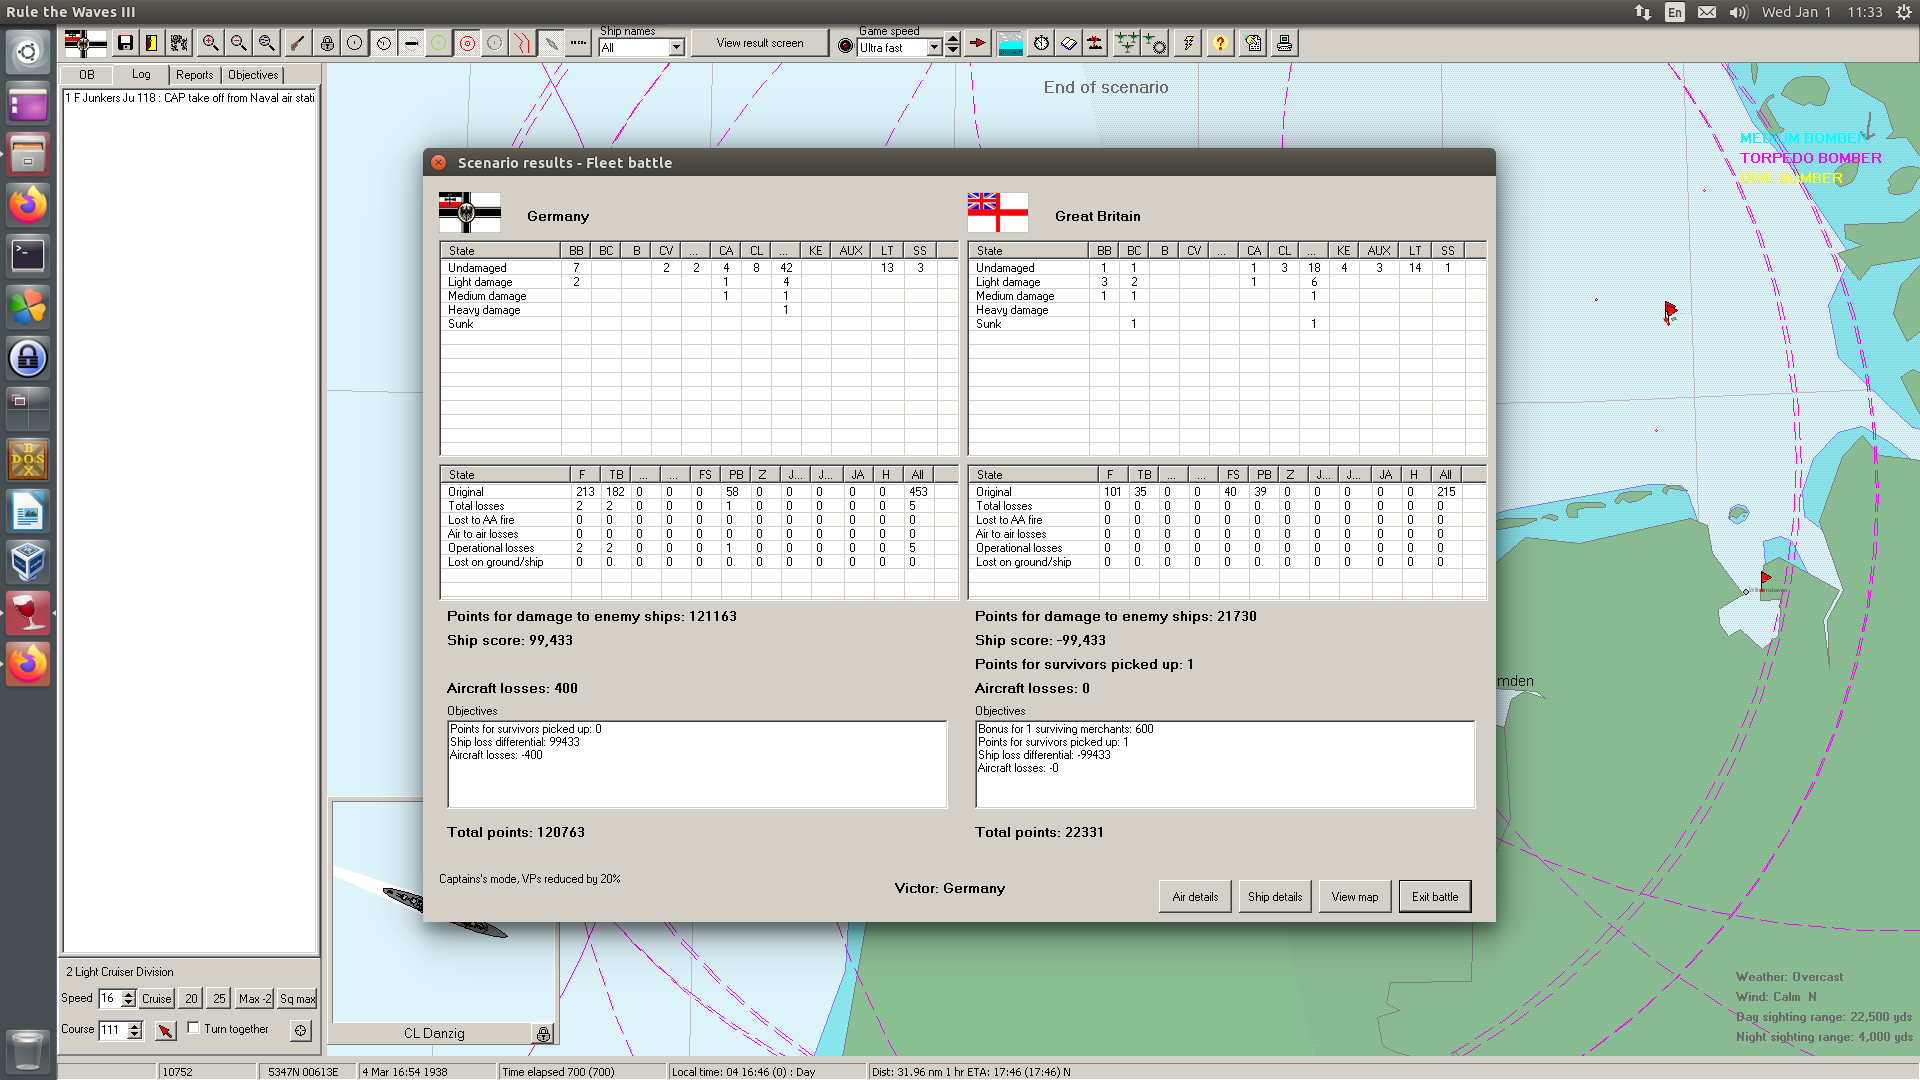Open the Terminal from the dock
This screenshot has height=1080, width=1920.
tap(28, 256)
